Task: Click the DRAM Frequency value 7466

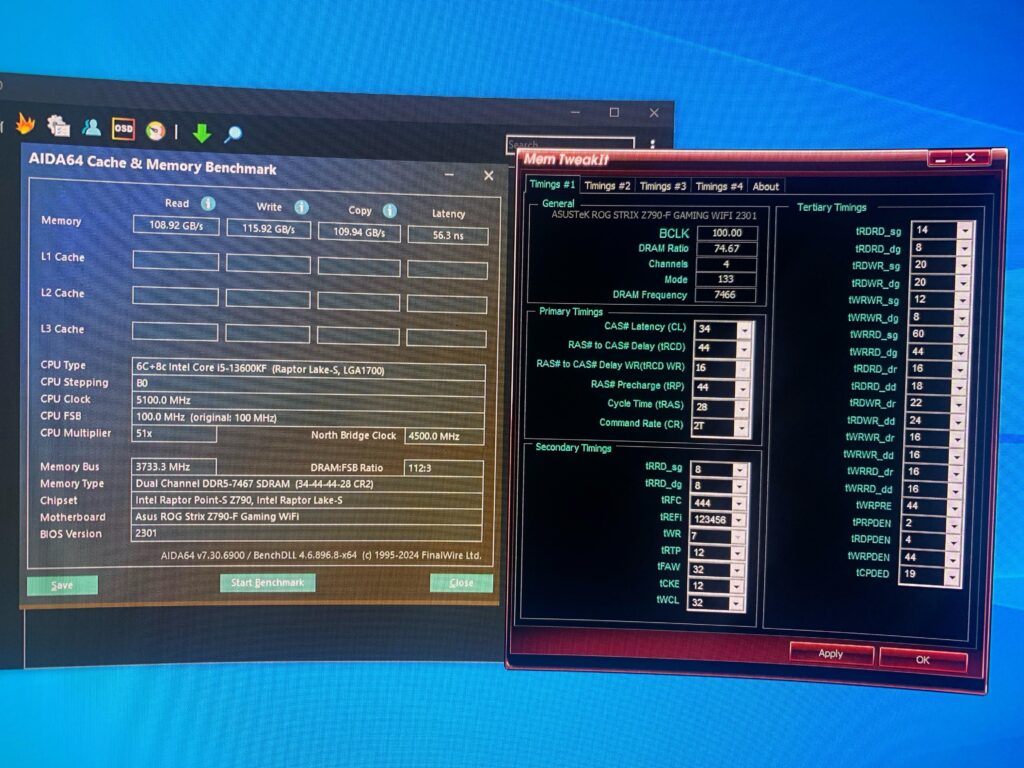Action: click(725, 295)
